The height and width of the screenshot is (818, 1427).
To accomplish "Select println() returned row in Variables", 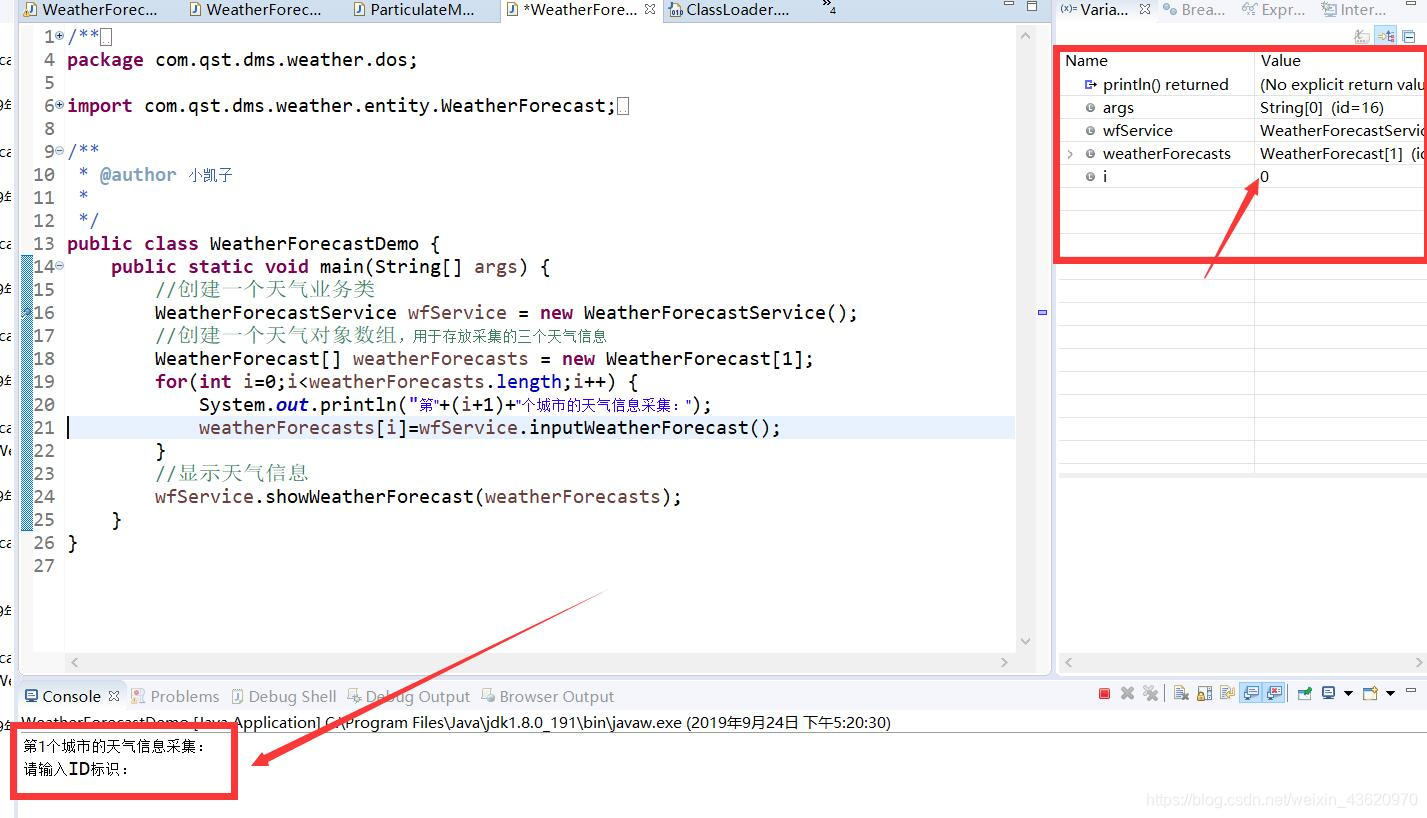I will coord(1242,84).
